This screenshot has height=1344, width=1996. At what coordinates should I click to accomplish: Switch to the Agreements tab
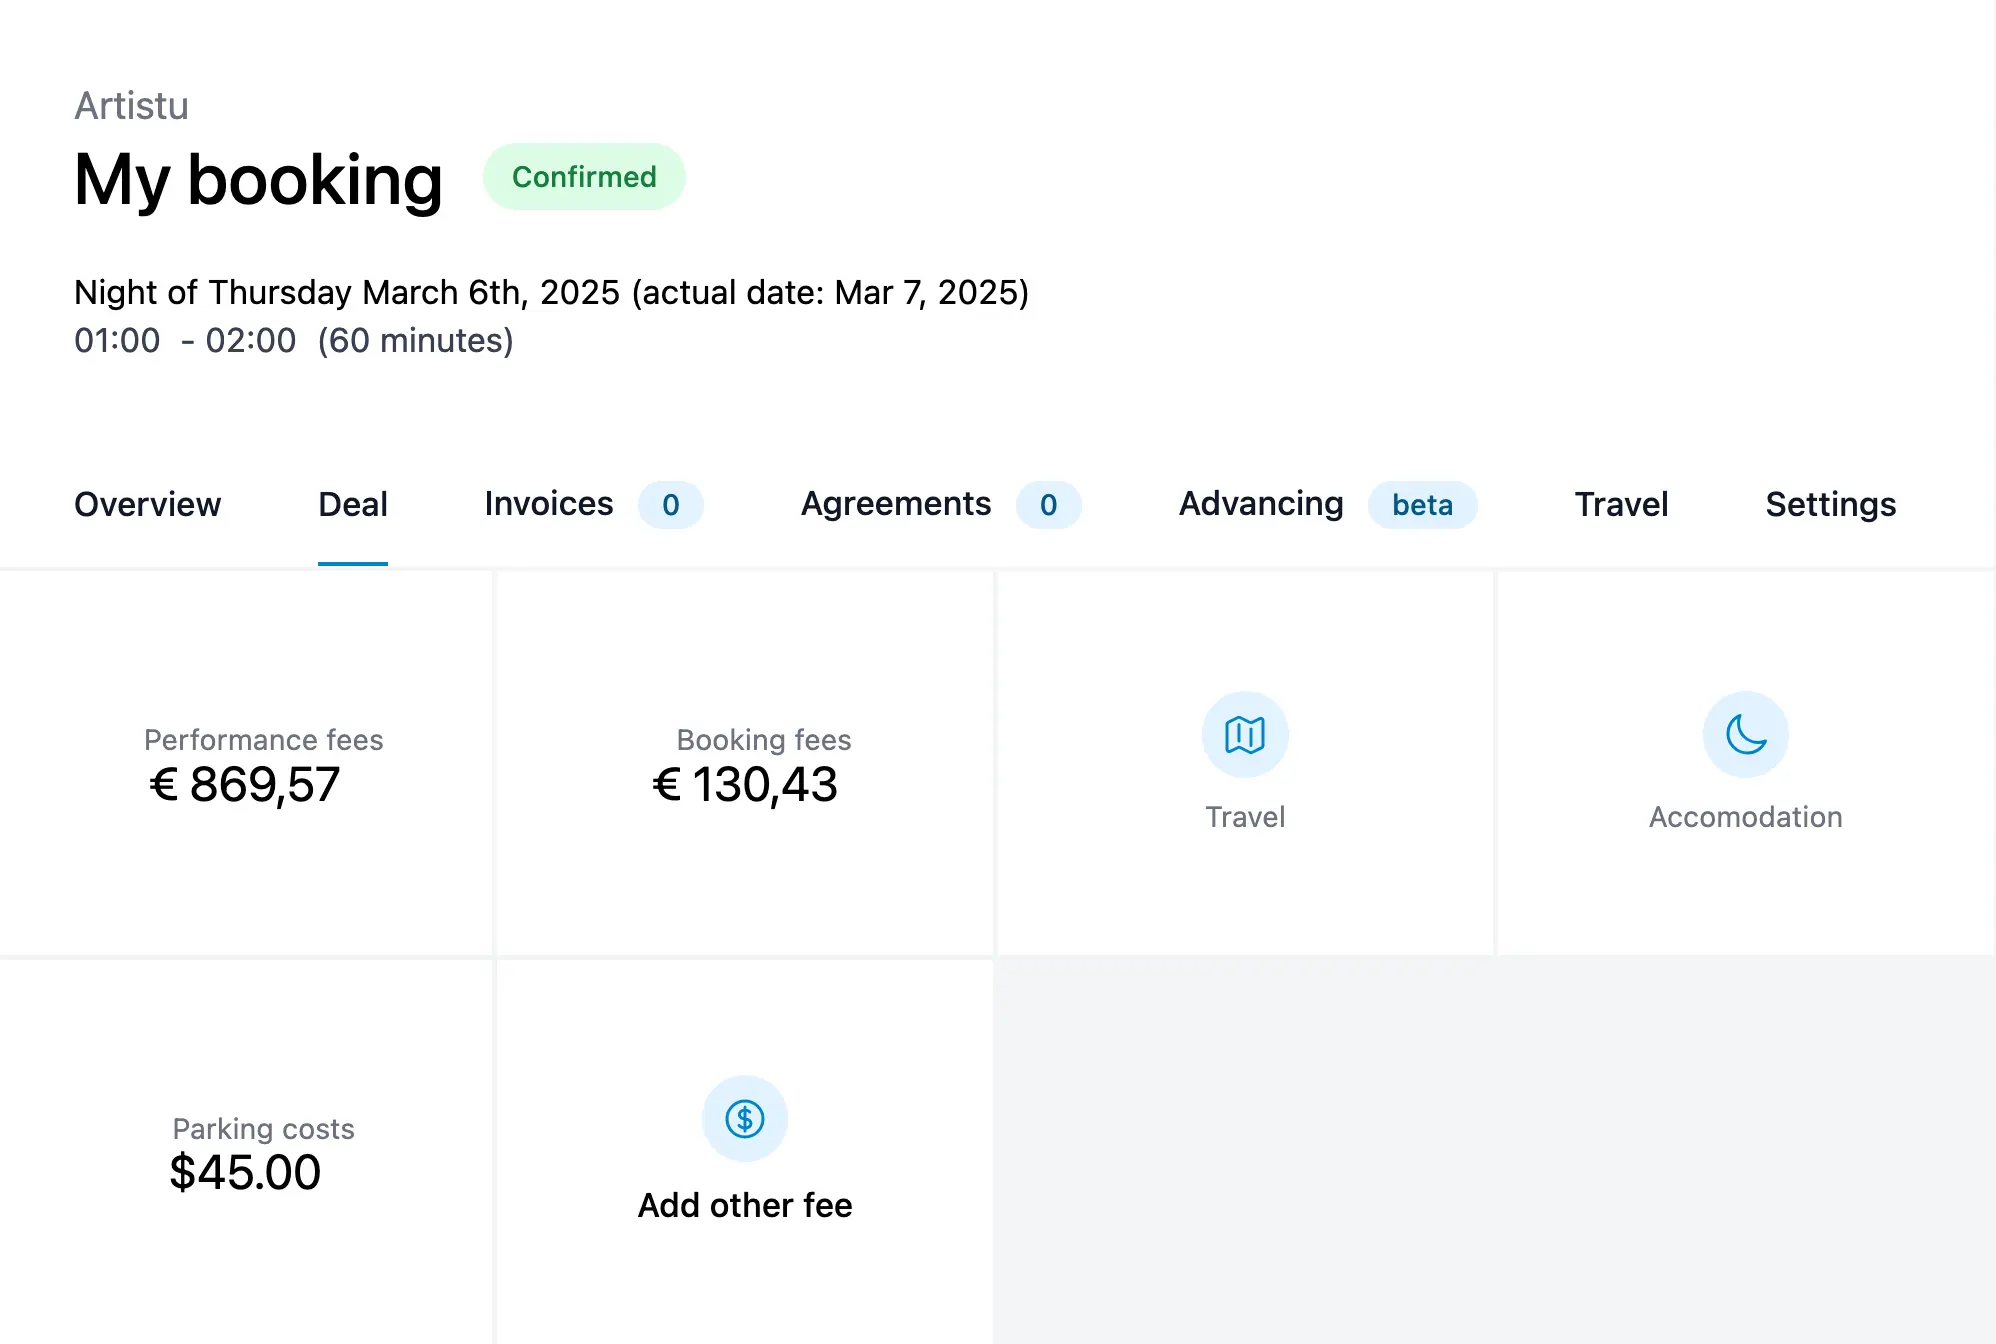894,504
